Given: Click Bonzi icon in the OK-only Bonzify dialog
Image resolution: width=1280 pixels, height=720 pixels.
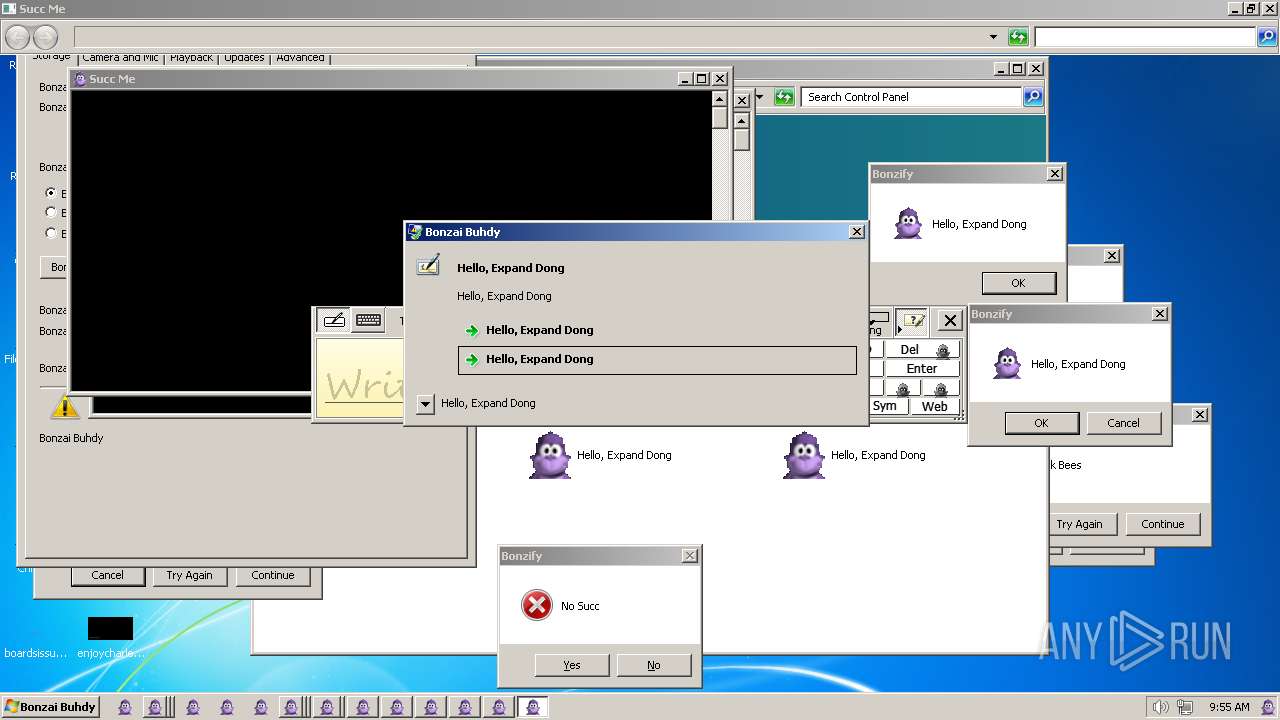Looking at the screenshot, I should click(x=908, y=223).
